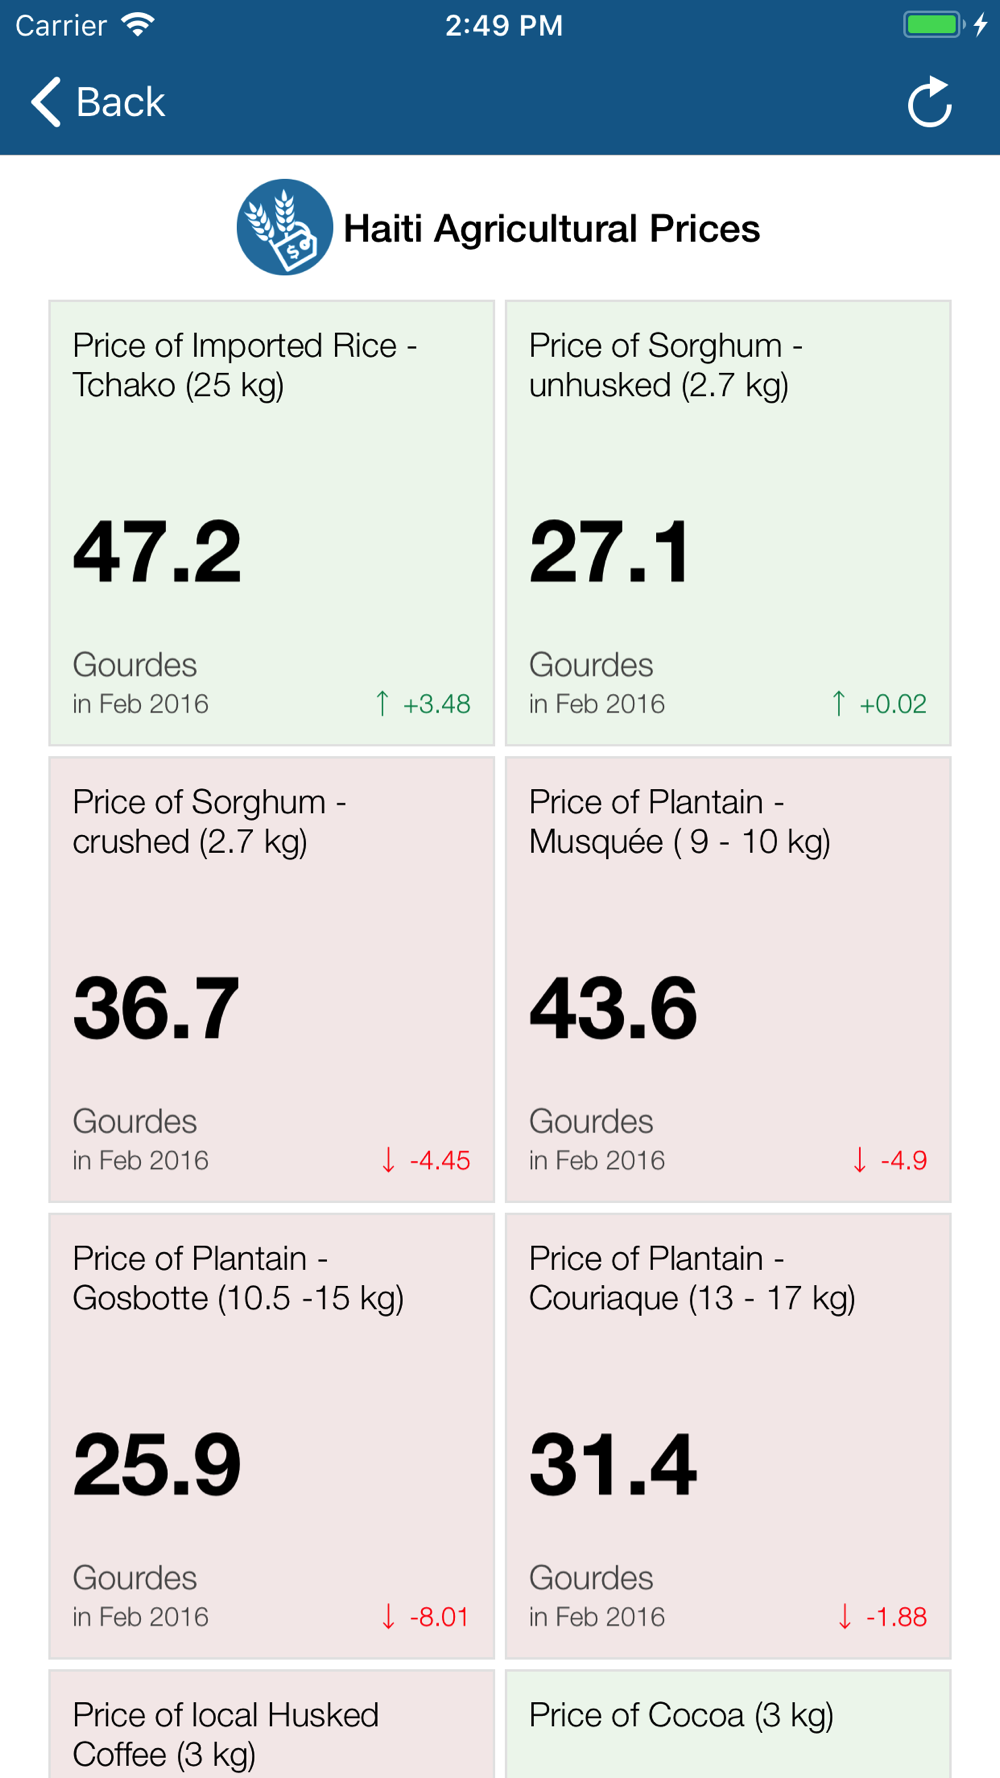Tap the red down arrow beside -8.01
Image resolution: width=1000 pixels, height=1778 pixels.
pos(388,1616)
